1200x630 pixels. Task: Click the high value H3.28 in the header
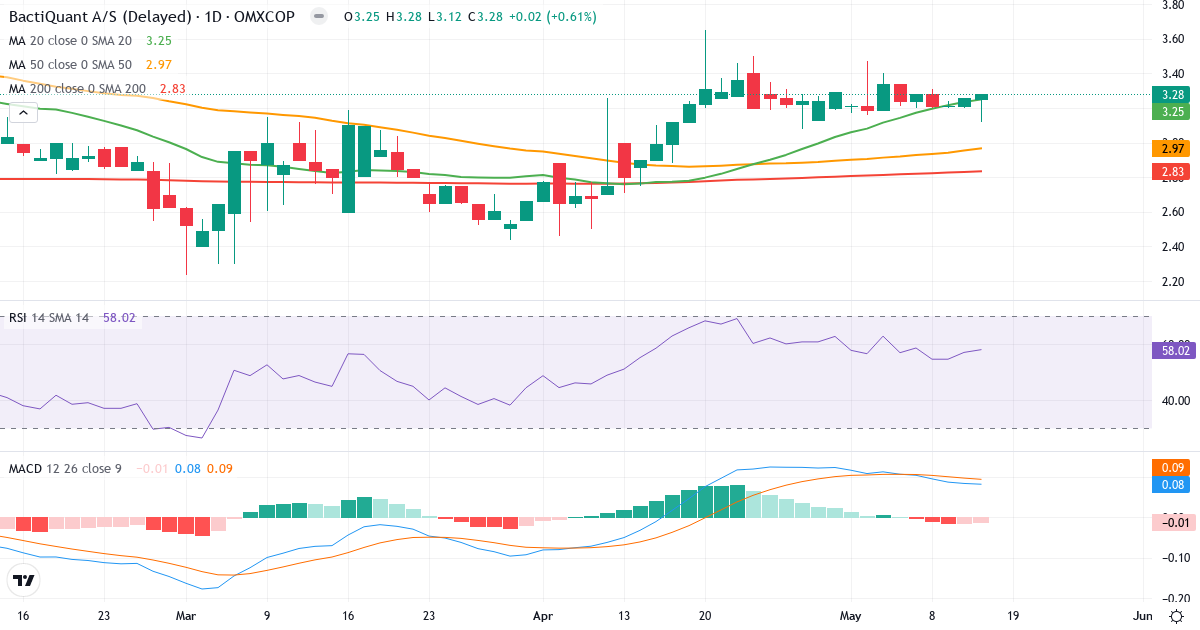[404, 17]
